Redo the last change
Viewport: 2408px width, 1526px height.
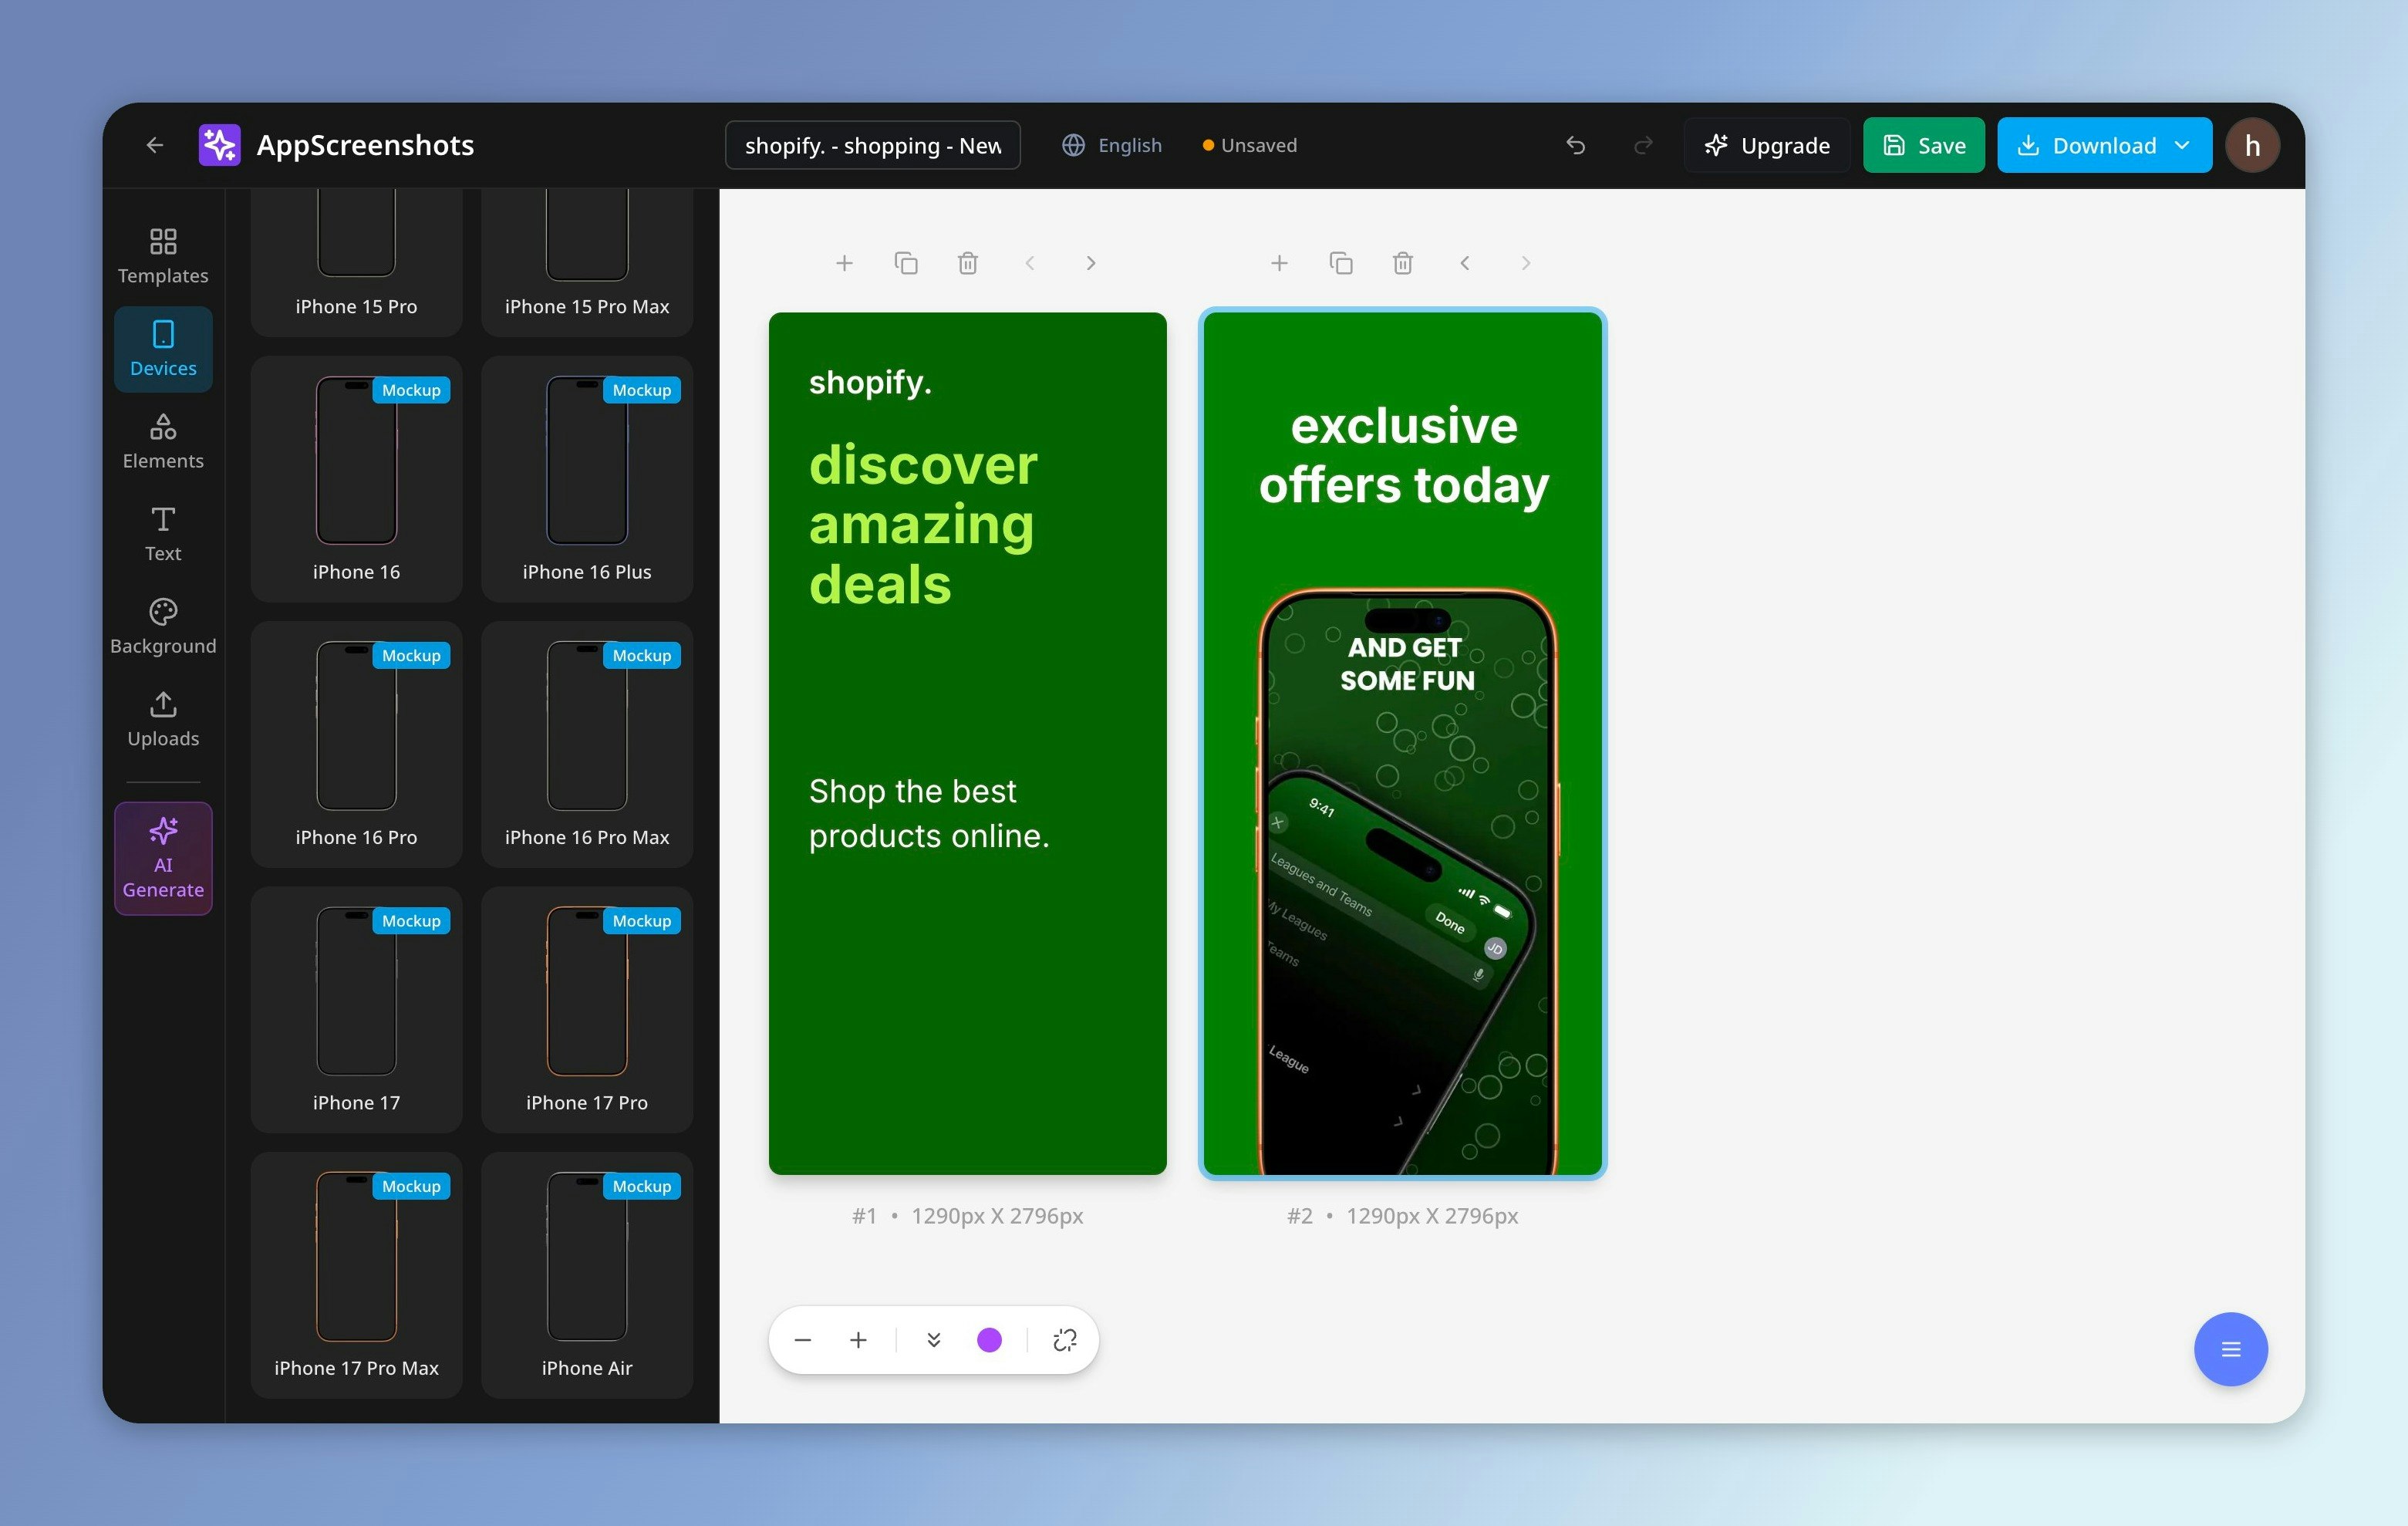pyautogui.click(x=1643, y=145)
